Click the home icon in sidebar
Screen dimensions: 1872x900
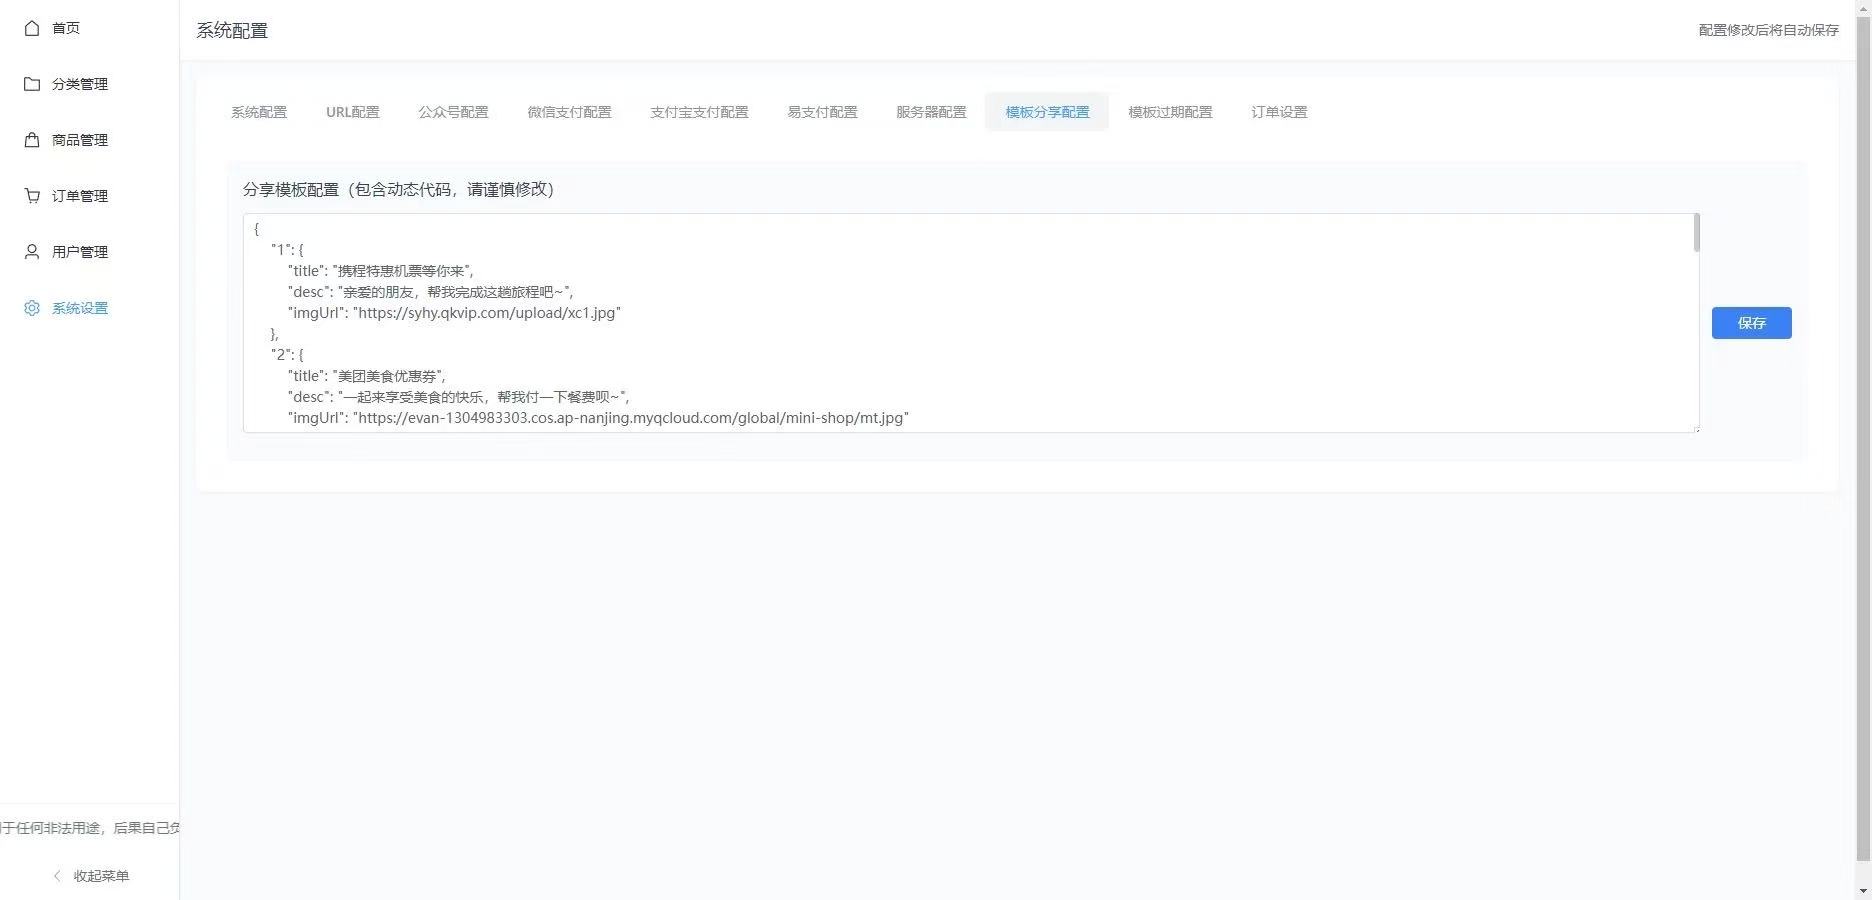(32, 28)
